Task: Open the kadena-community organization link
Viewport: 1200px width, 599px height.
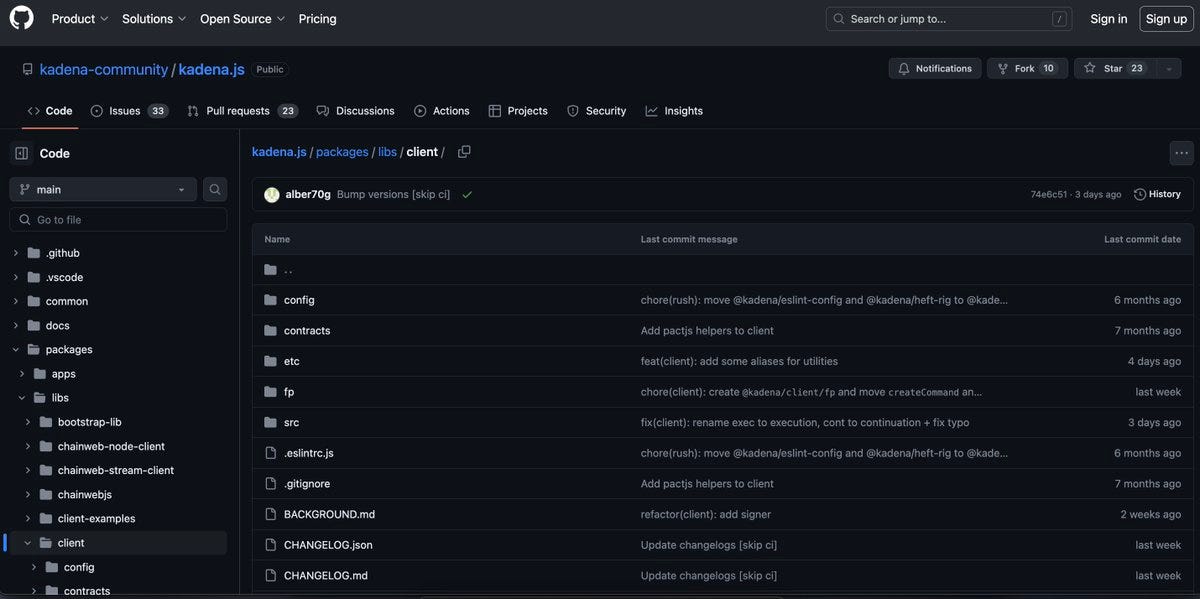Action: tap(104, 69)
